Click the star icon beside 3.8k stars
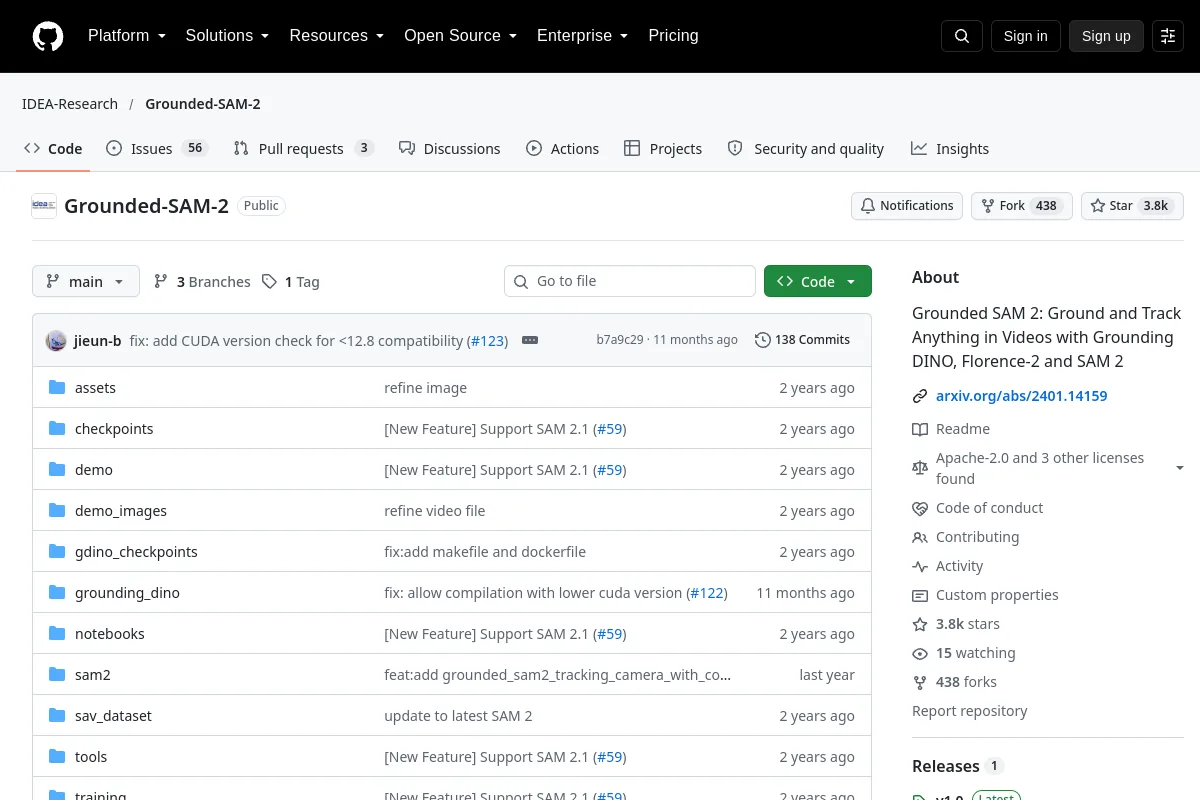Image resolution: width=1200 pixels, height=800 pixels. pyautogui.click(x=920, y=624)
